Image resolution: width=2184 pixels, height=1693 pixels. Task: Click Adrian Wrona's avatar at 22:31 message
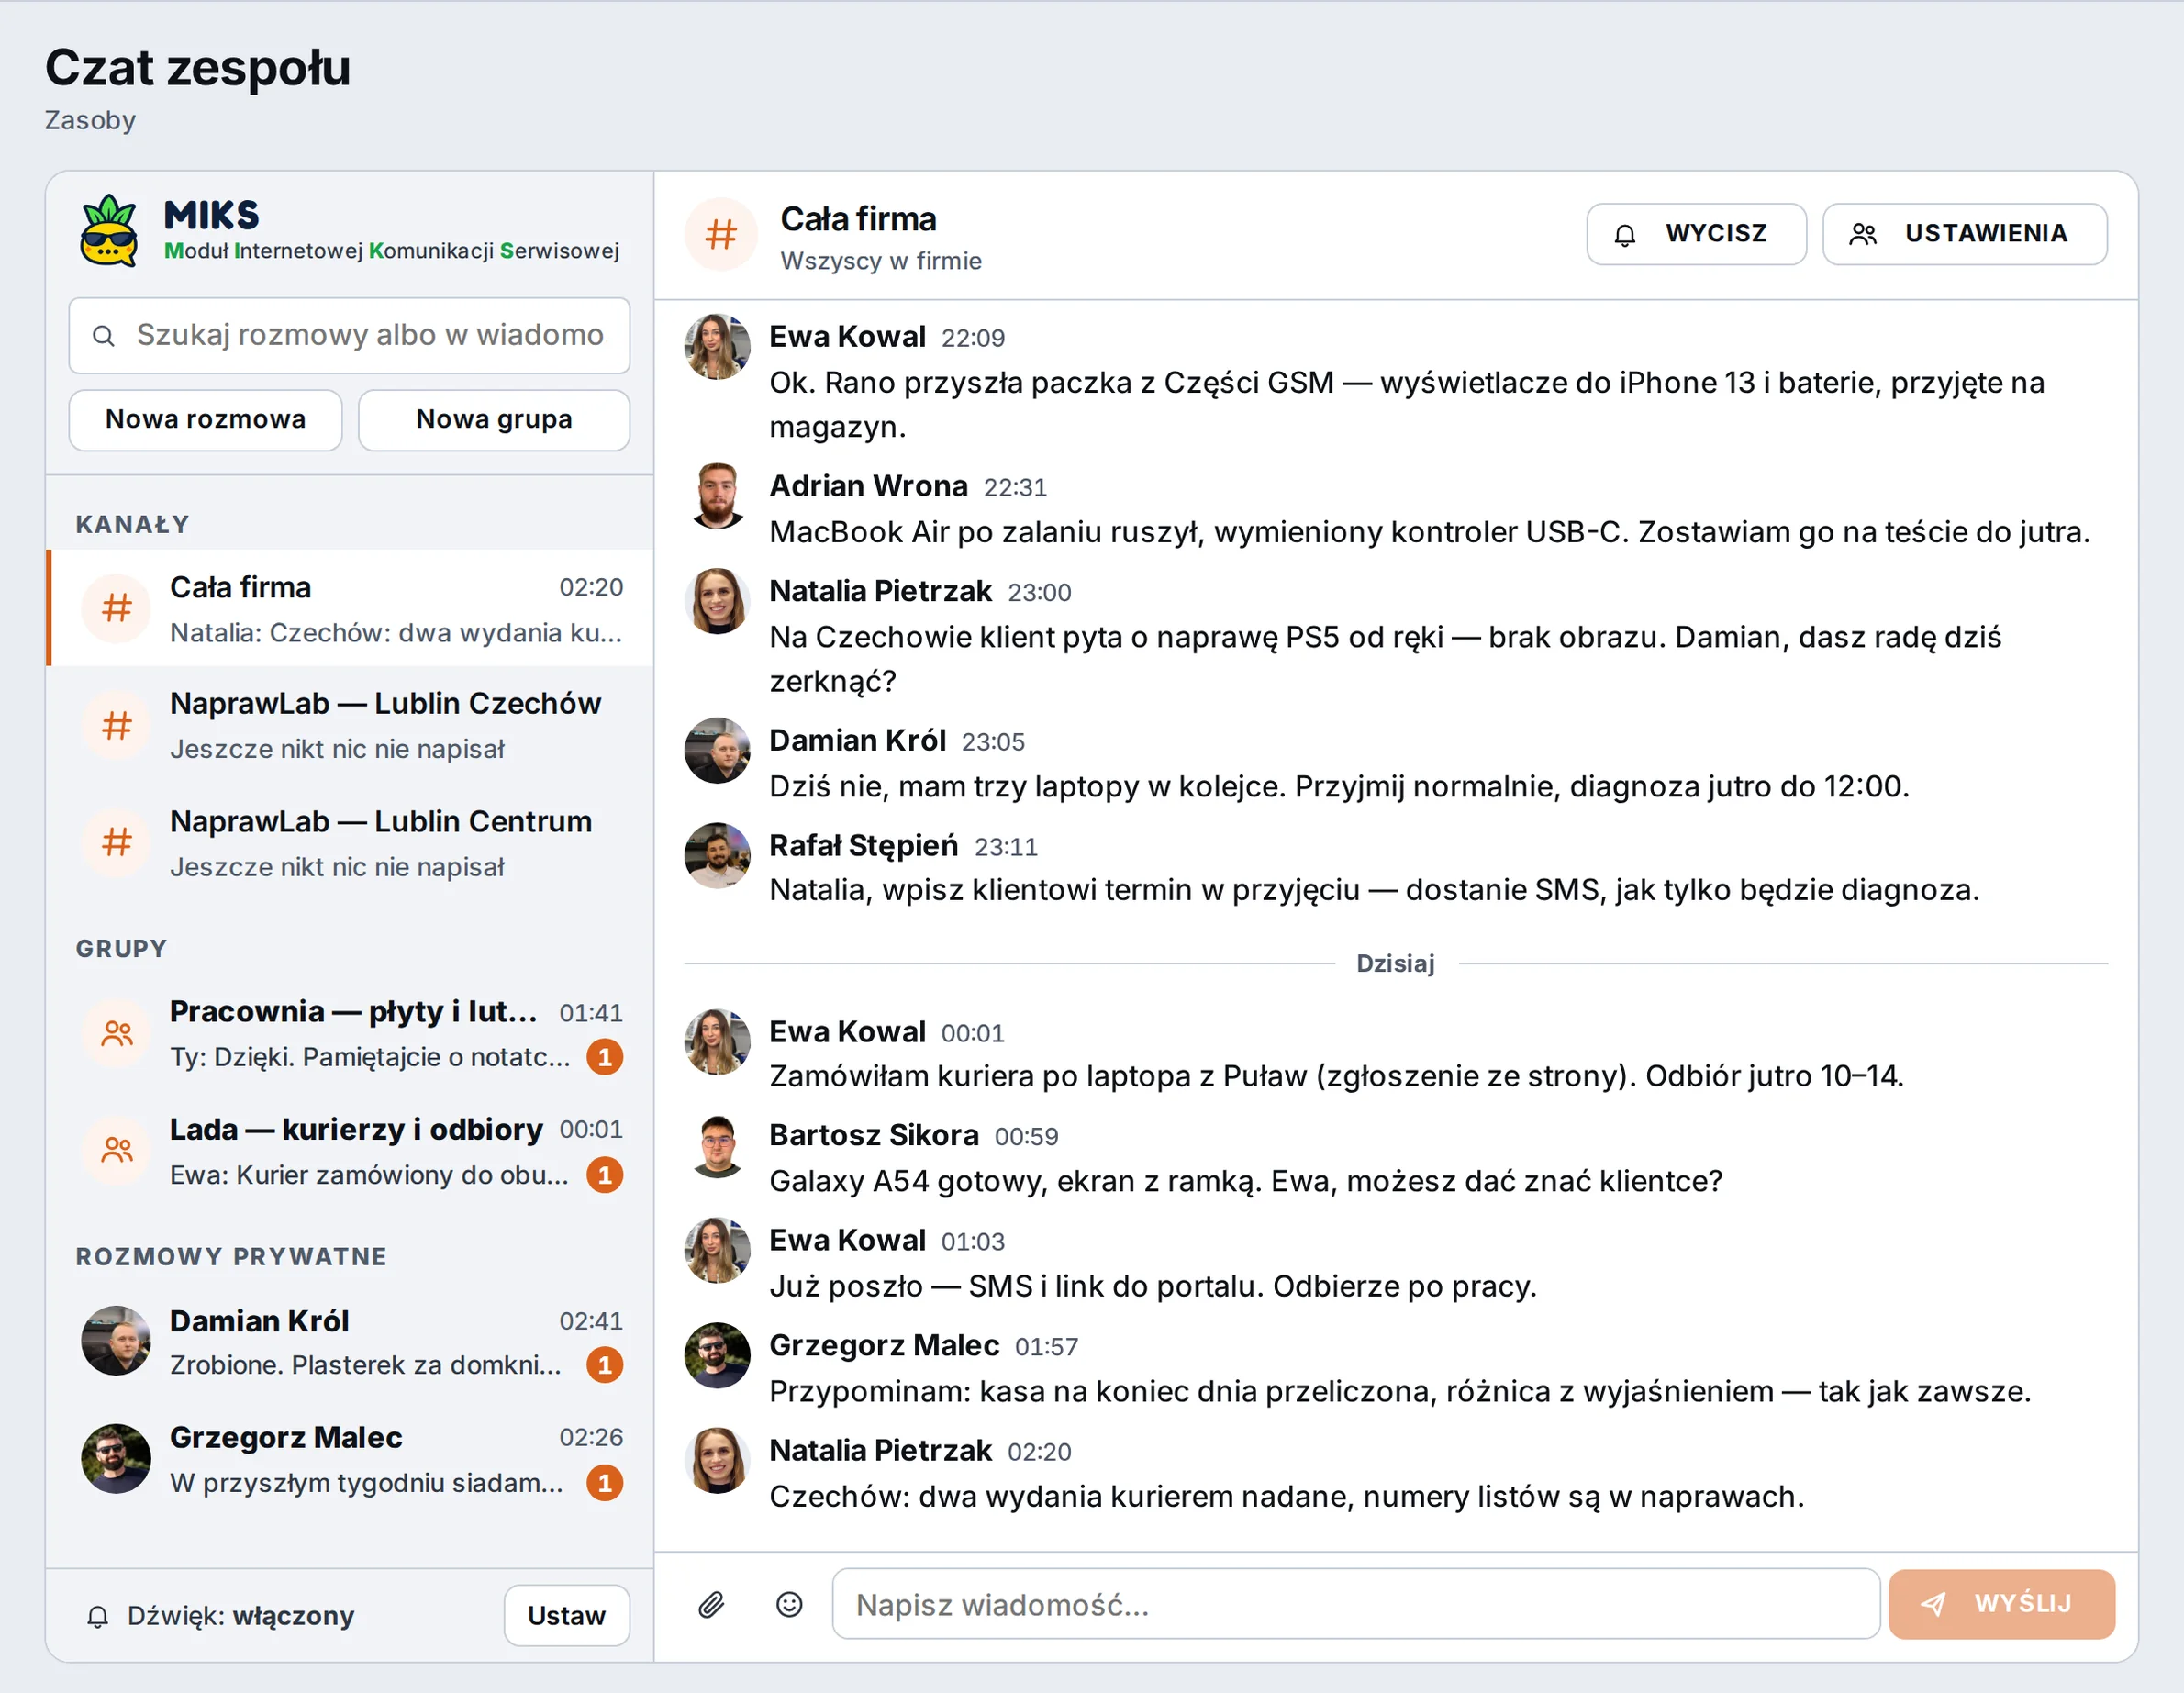(x=717, y=496)
